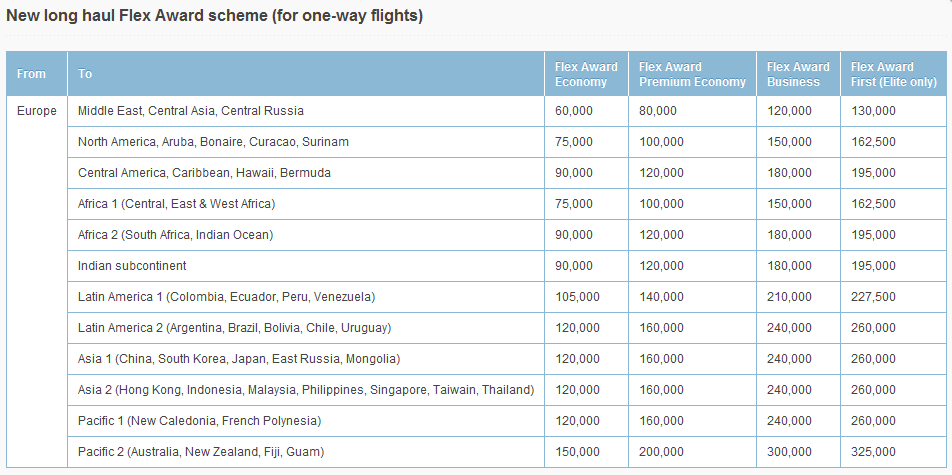Click the Latin America 1 destination cell
Image resolution: width=952 pixels, height=475 pixels.
tap(226, 297)
